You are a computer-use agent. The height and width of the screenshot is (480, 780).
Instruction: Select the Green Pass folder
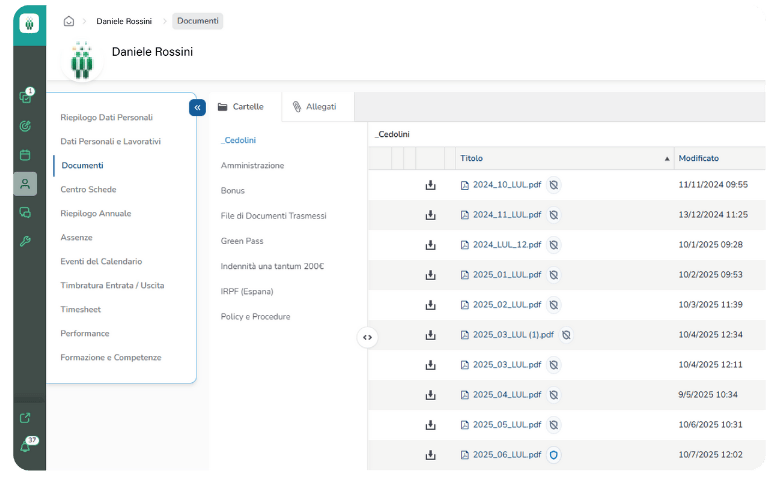click(242, 241)
